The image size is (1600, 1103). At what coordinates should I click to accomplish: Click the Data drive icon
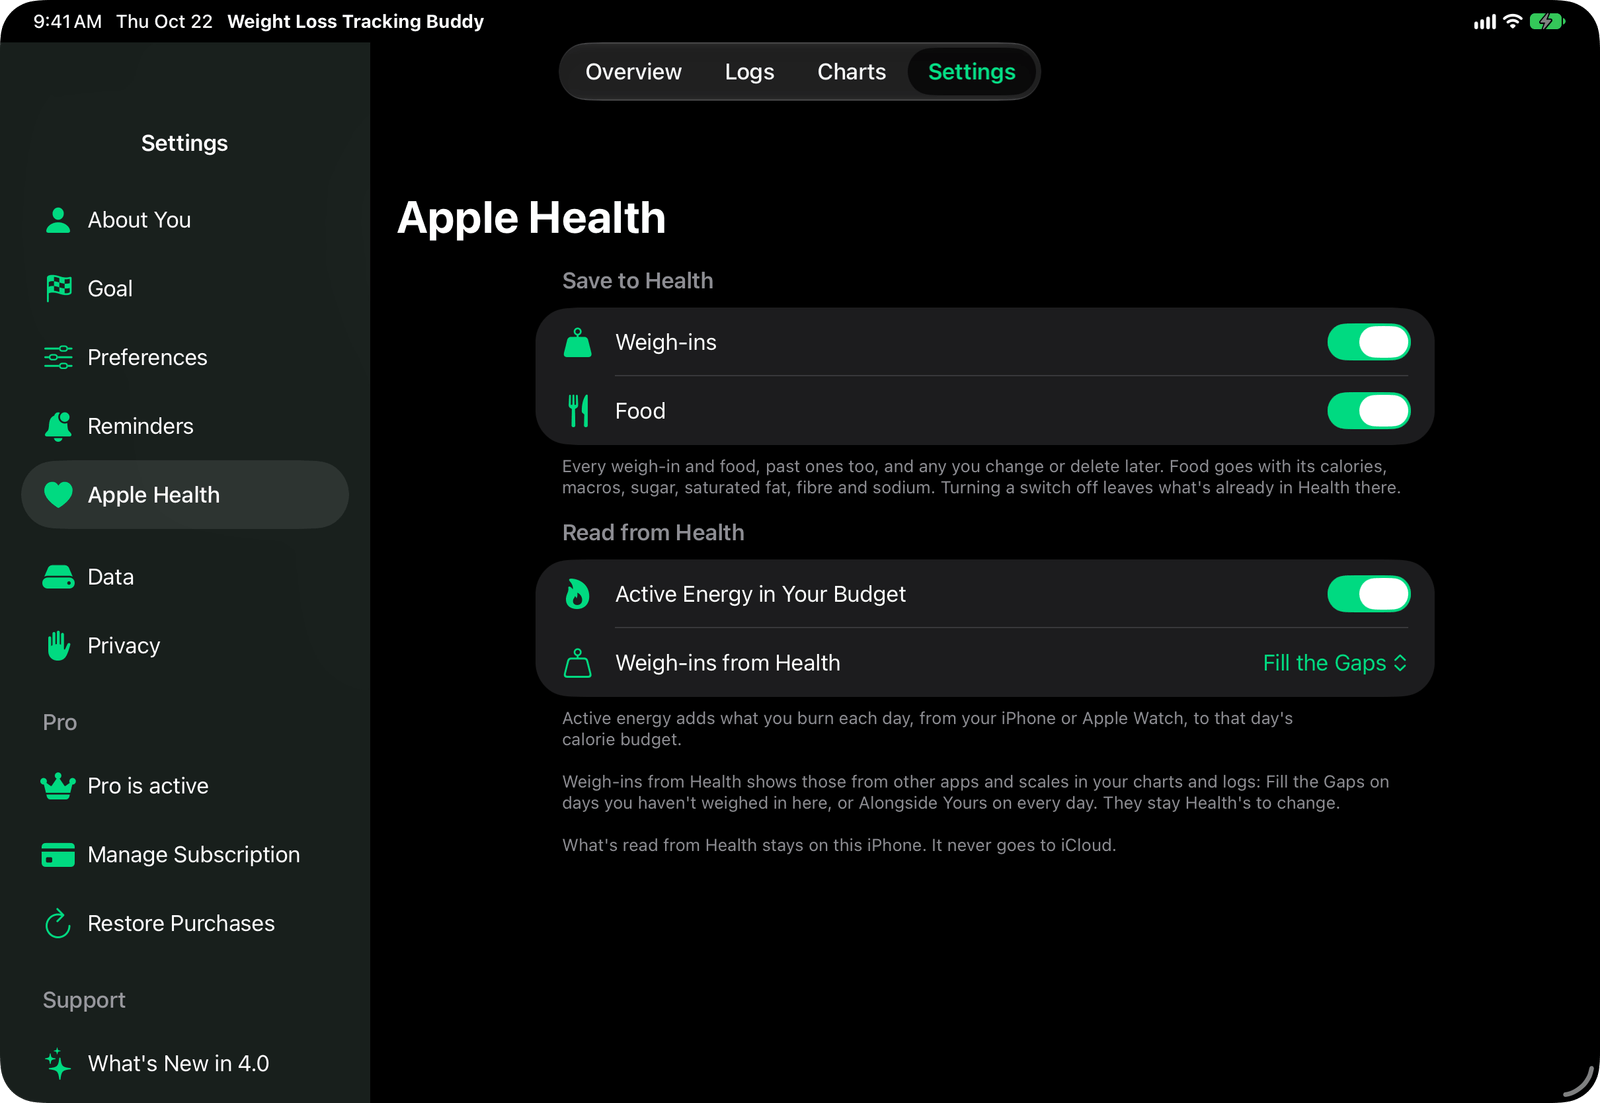point(58,577)
